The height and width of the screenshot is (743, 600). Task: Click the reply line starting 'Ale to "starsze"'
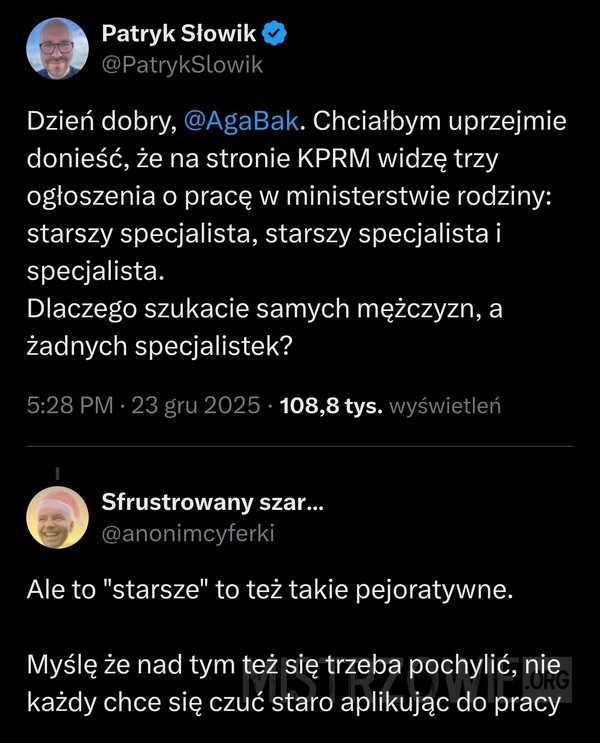coord(270,589)
